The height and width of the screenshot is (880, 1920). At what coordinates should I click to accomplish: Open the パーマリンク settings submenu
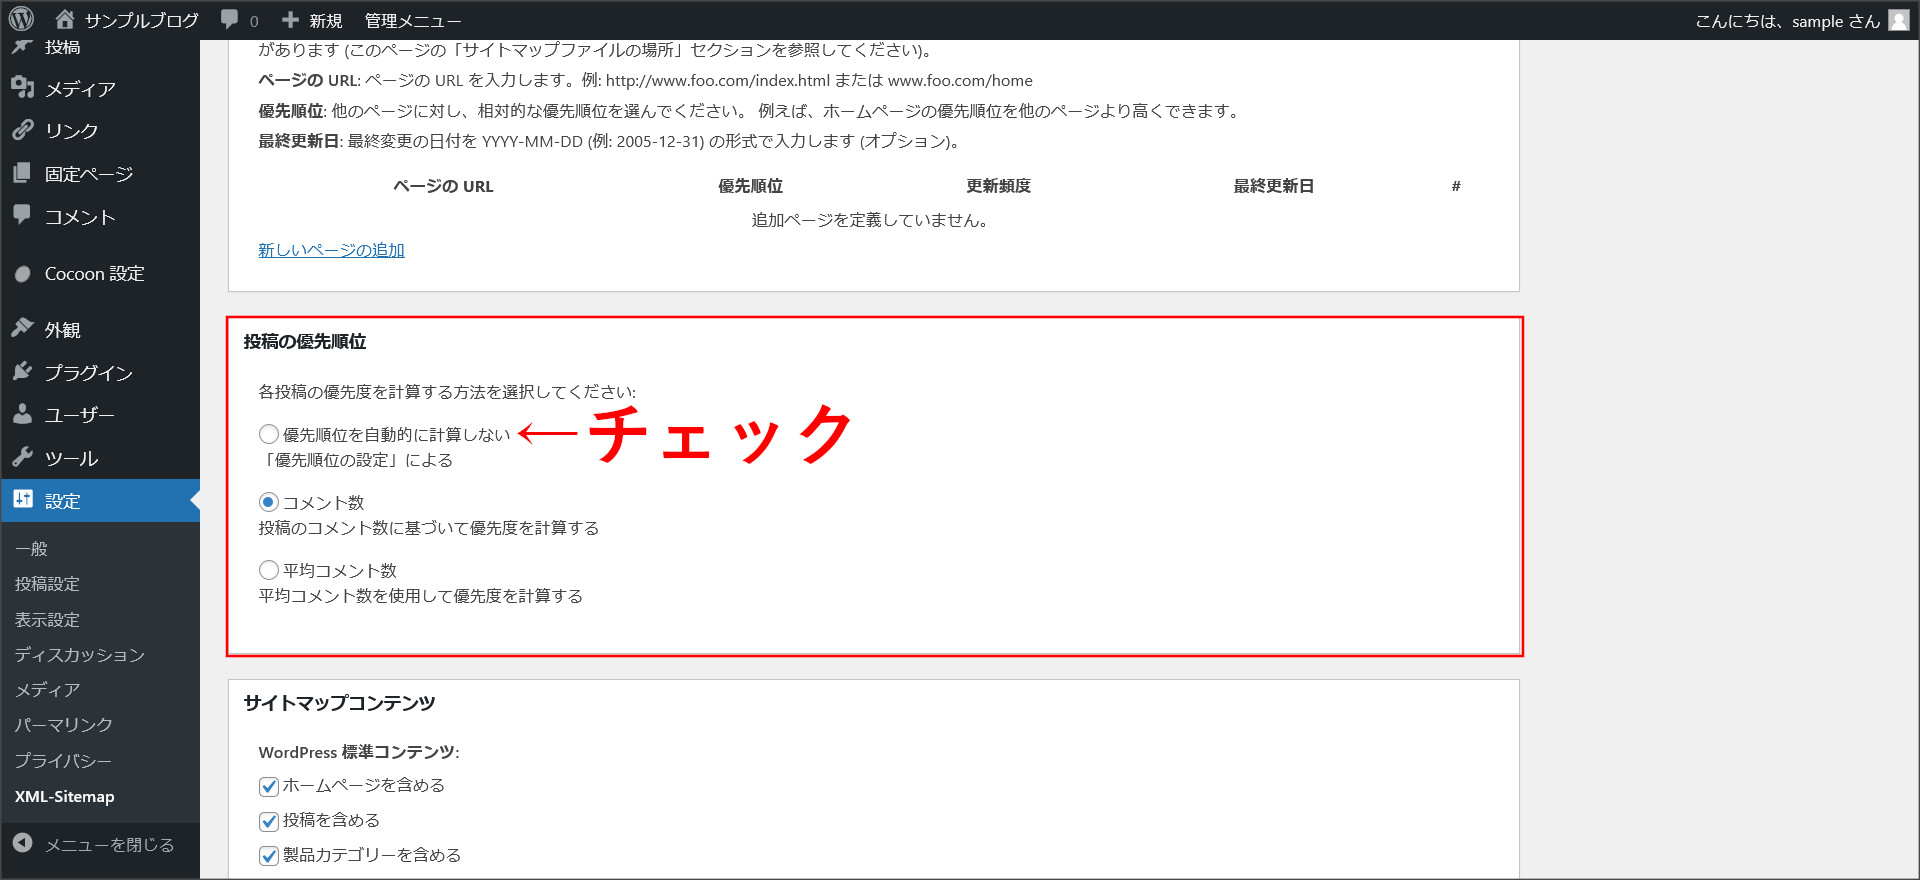coord(63,725)
